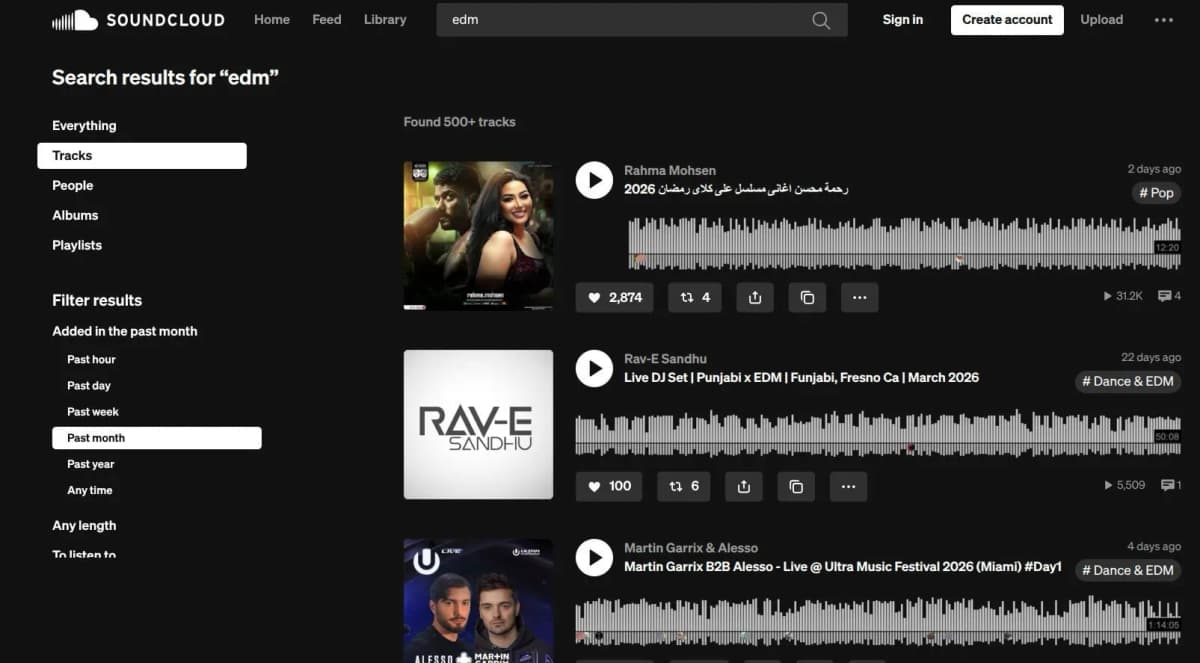Seek within Rahma Mohsen track waveform
Screen dimensions: 1200x663
click(905, 243)
